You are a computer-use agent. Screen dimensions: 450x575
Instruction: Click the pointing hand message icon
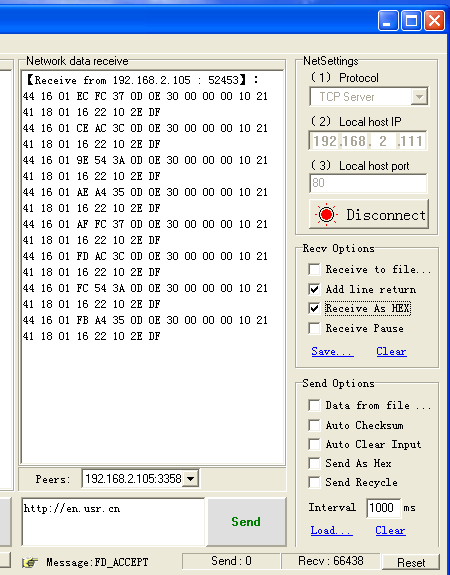30,562
